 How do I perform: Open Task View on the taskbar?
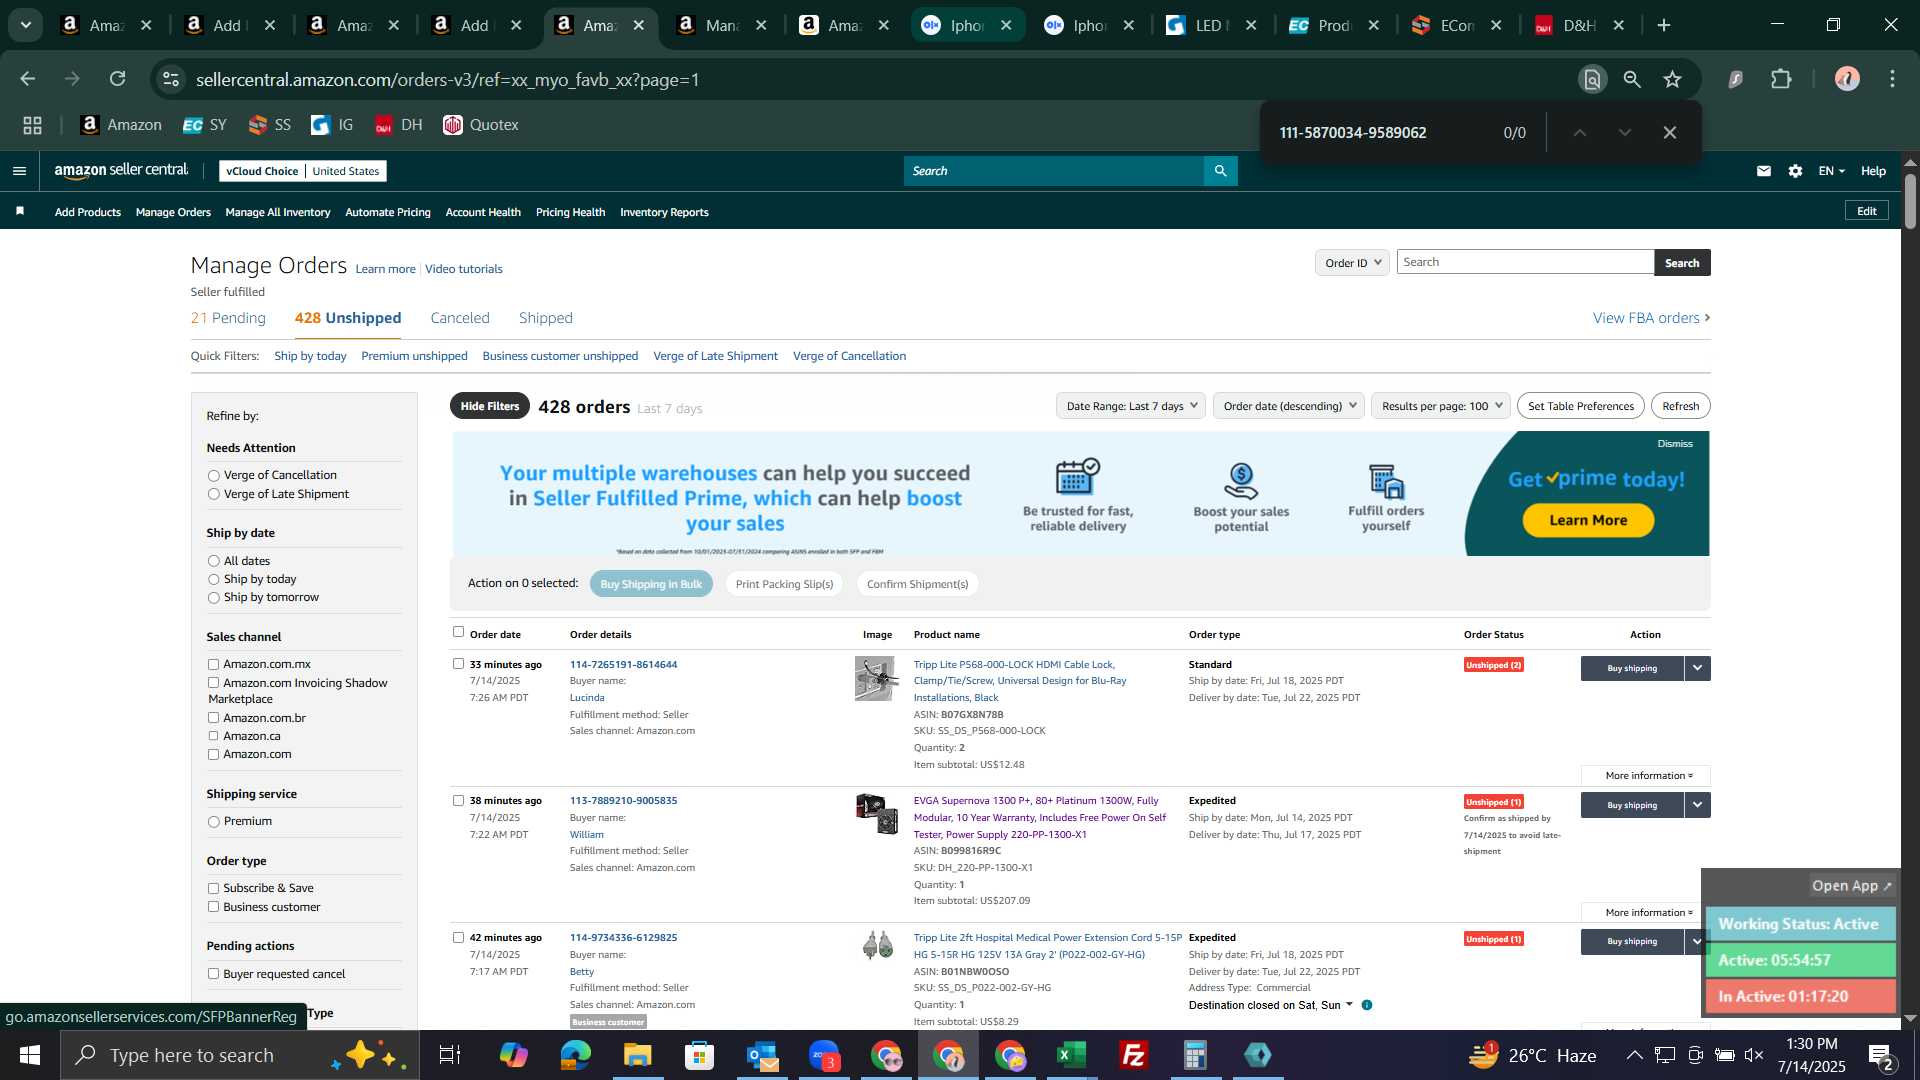pyautogui.click(x=450, y=1055)
